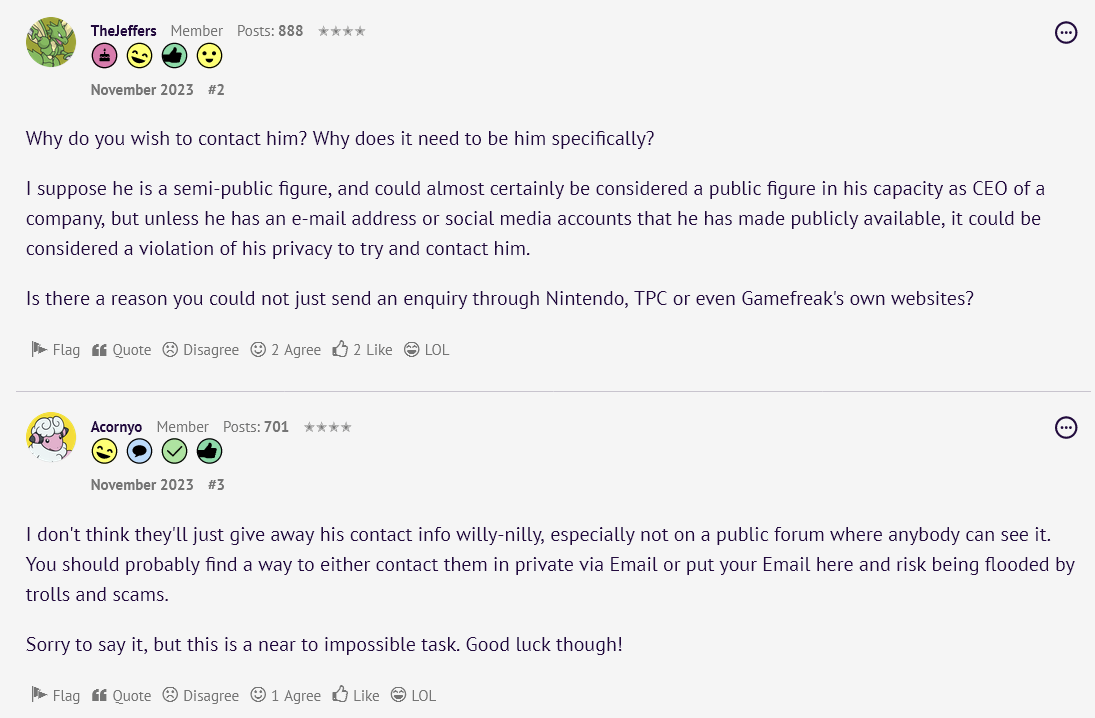The image size is (1095, 718).
Task: Open Acornyo's username profile link
Action: (x=116, y=427)
